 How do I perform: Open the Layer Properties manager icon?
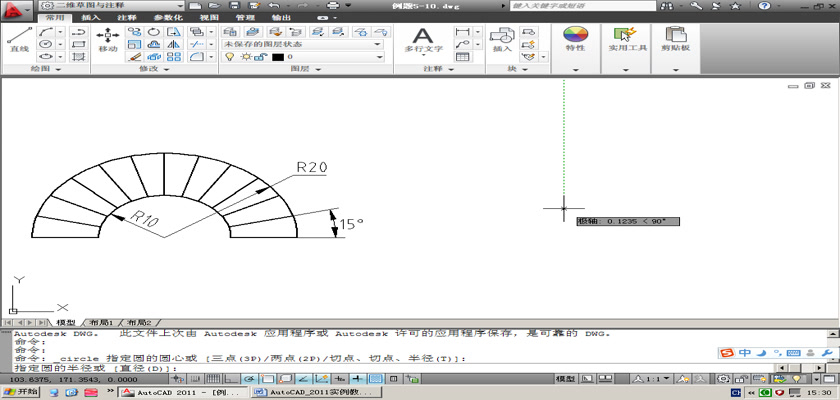pos(230,32)
